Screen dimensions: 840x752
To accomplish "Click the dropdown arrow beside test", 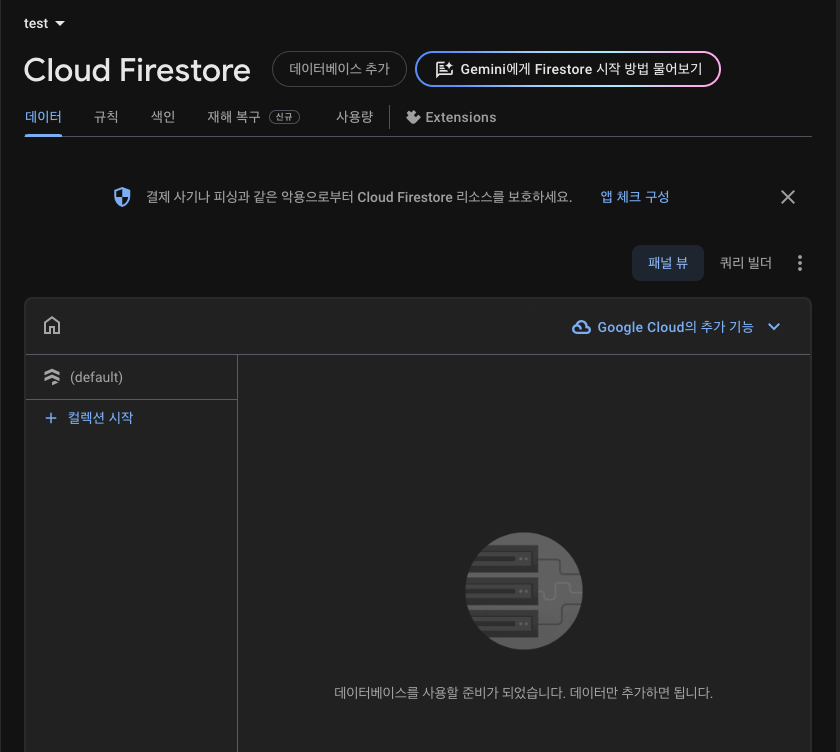I will point(60,24).
